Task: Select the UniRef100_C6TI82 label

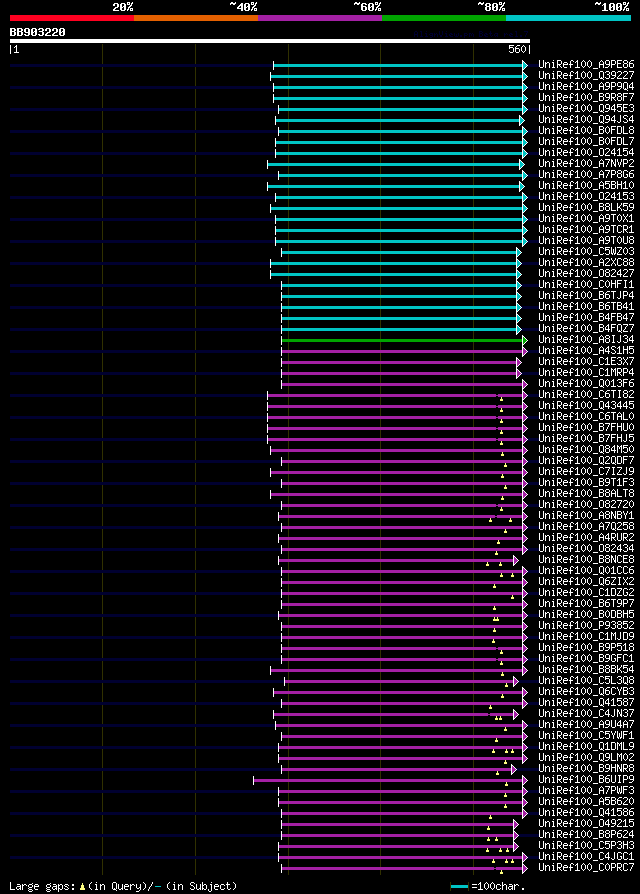Action: click(x=586, y=395)
